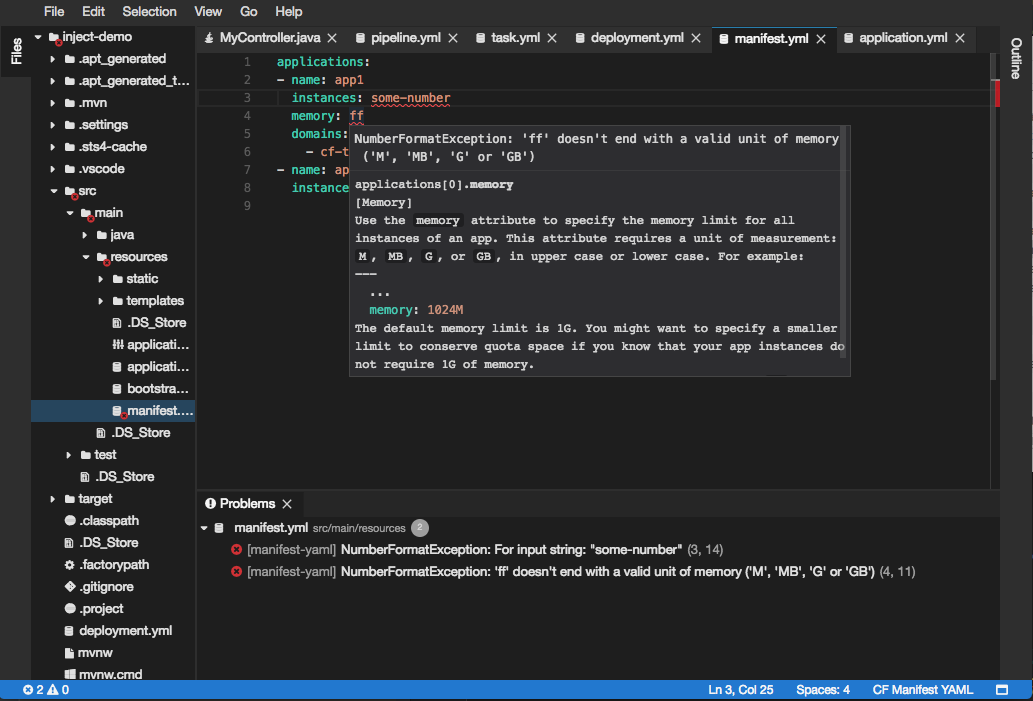Collapse the src folder in the explorer
1033x701 pixels.
tap(54, 190)
